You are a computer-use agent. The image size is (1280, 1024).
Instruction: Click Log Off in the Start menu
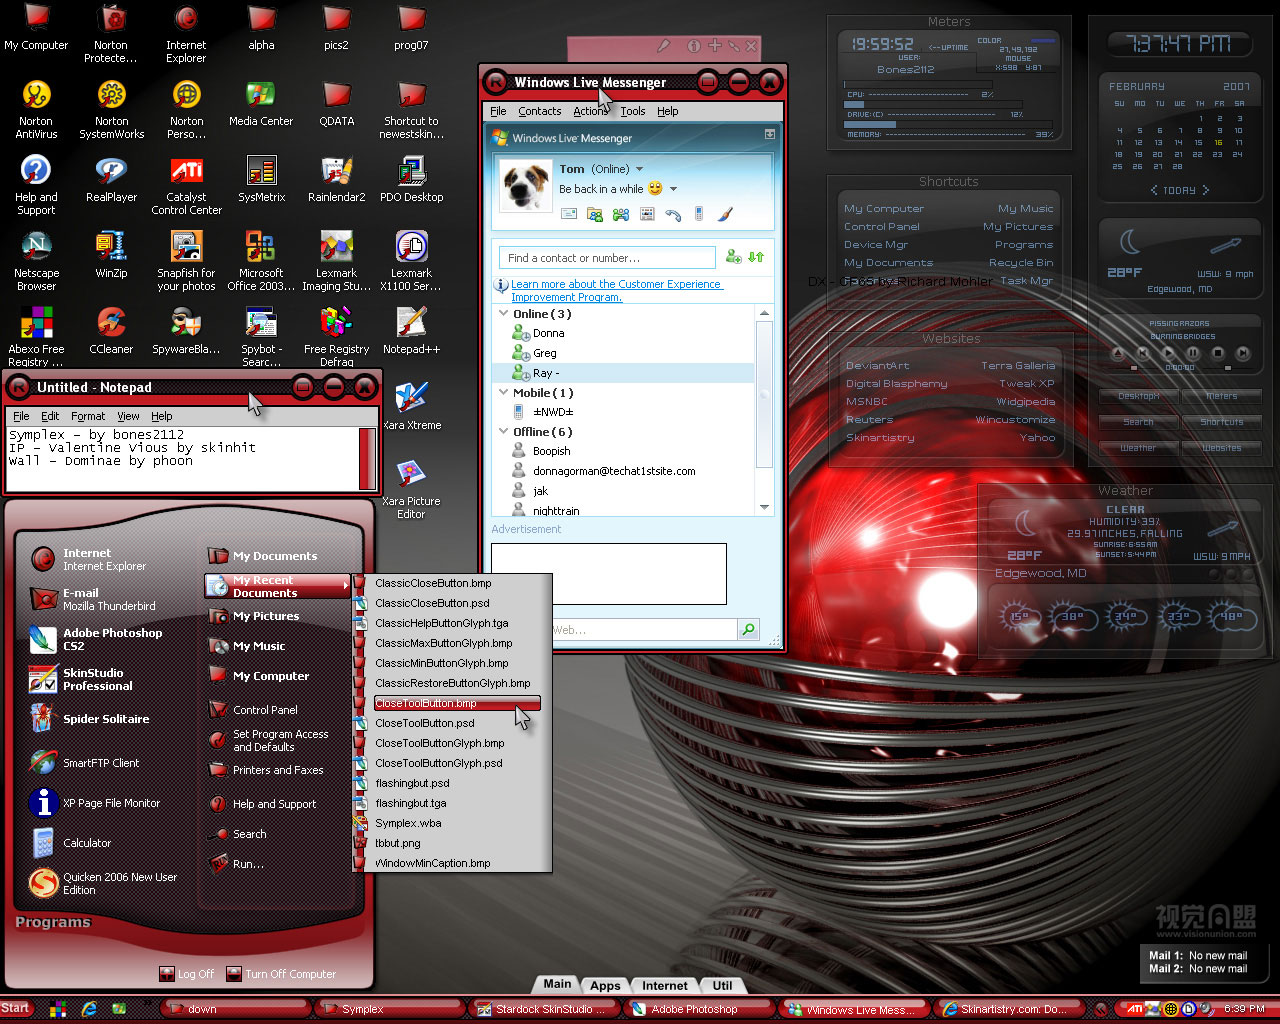187,974
